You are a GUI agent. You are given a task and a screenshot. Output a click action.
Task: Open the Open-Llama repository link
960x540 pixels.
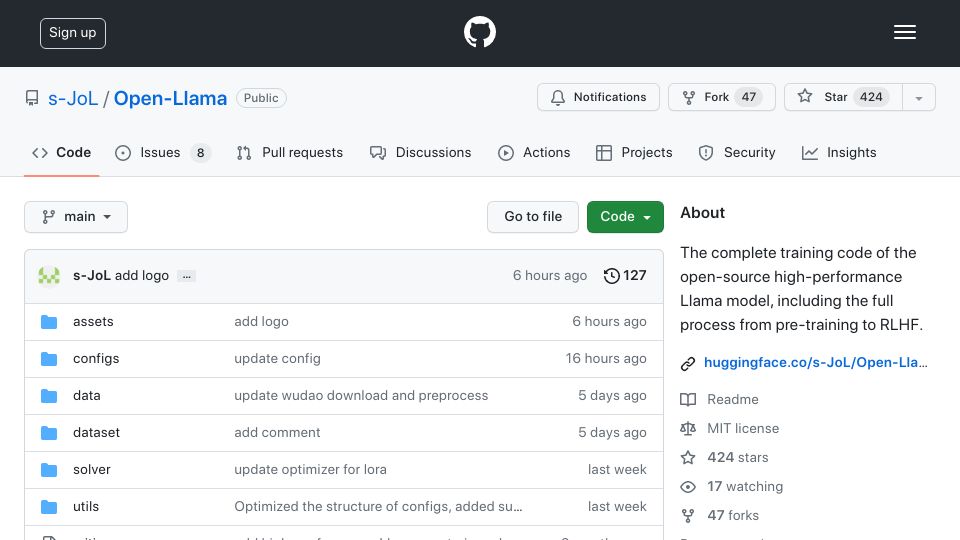coord(170,98)
